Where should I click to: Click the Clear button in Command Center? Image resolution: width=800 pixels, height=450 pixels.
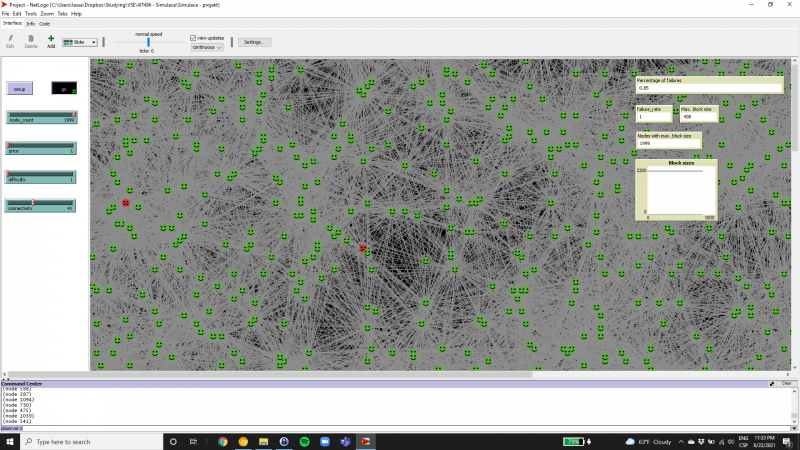(x=786, y=383)
